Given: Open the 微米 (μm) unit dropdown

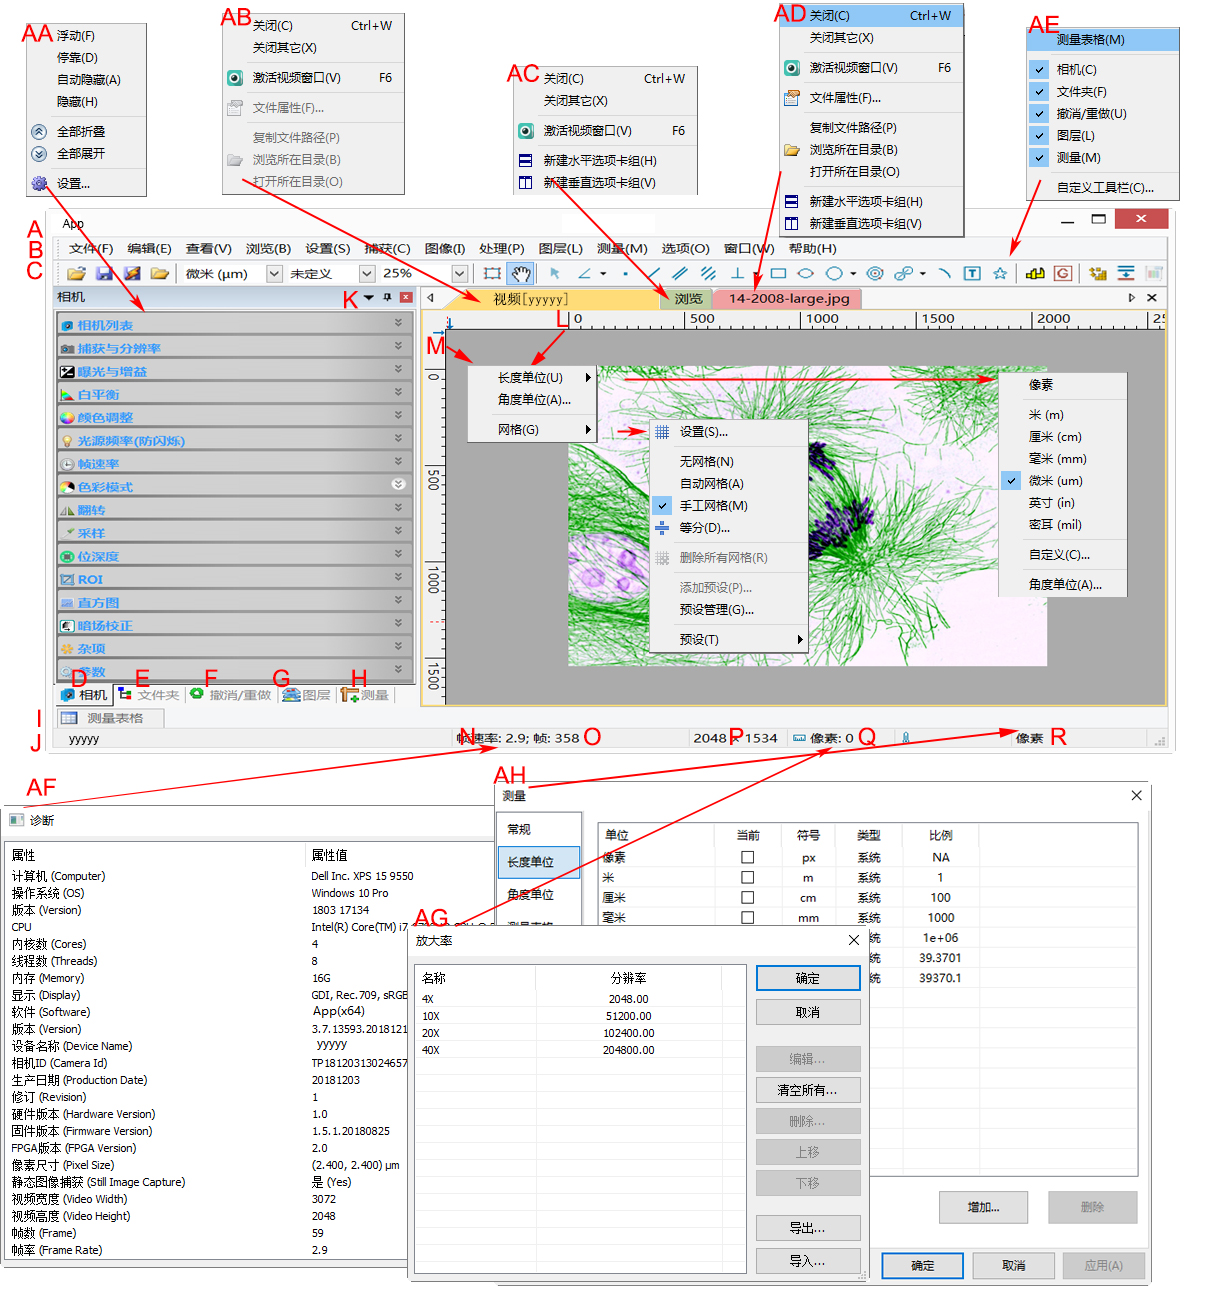Looking at the screenshot, I should [x=274, y=273].
